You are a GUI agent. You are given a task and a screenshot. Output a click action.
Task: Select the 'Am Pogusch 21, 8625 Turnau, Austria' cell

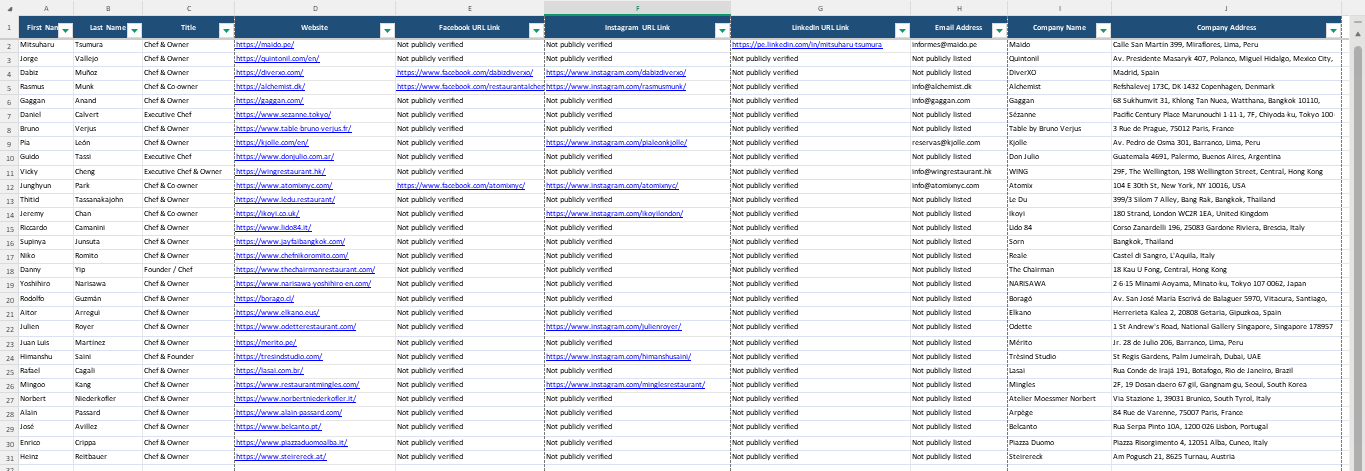1226,456
